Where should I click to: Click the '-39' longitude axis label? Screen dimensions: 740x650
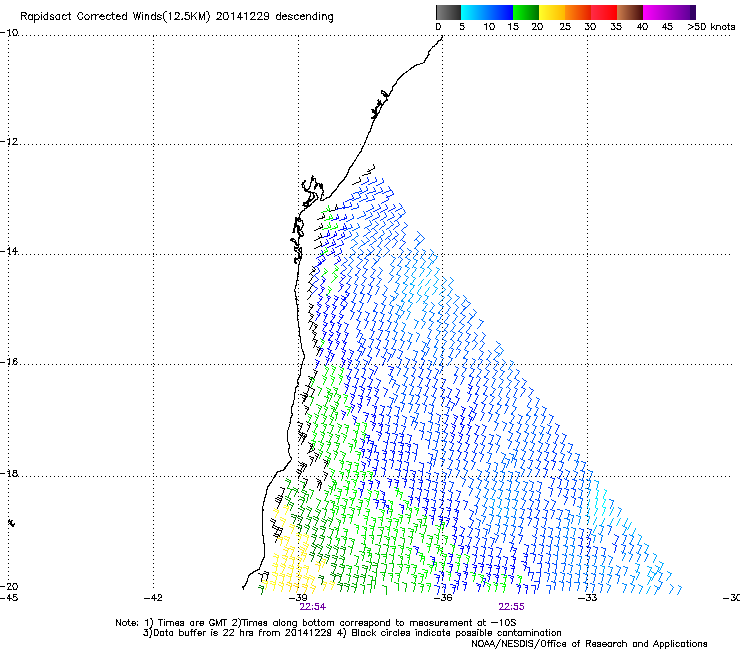pyautogui.click(x=298, y=598)
